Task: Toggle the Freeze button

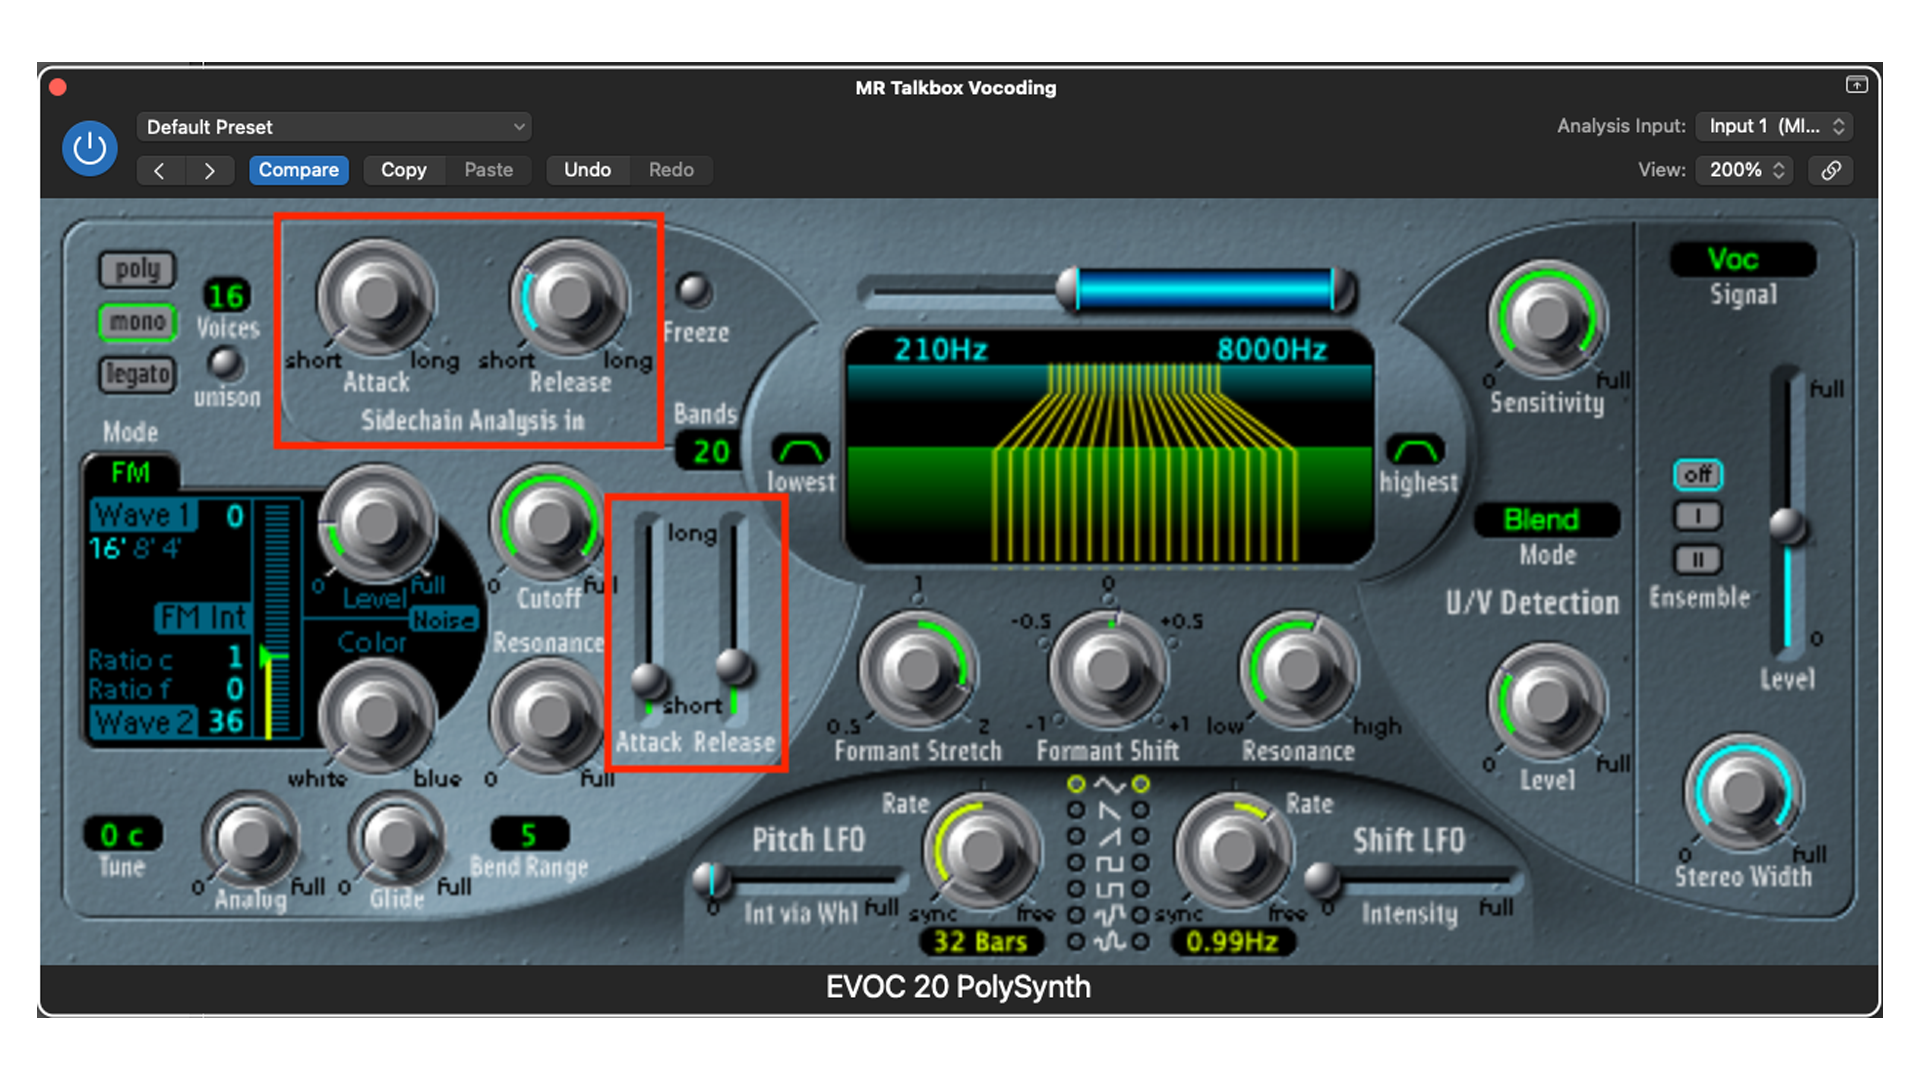Action: pos(694,291)
